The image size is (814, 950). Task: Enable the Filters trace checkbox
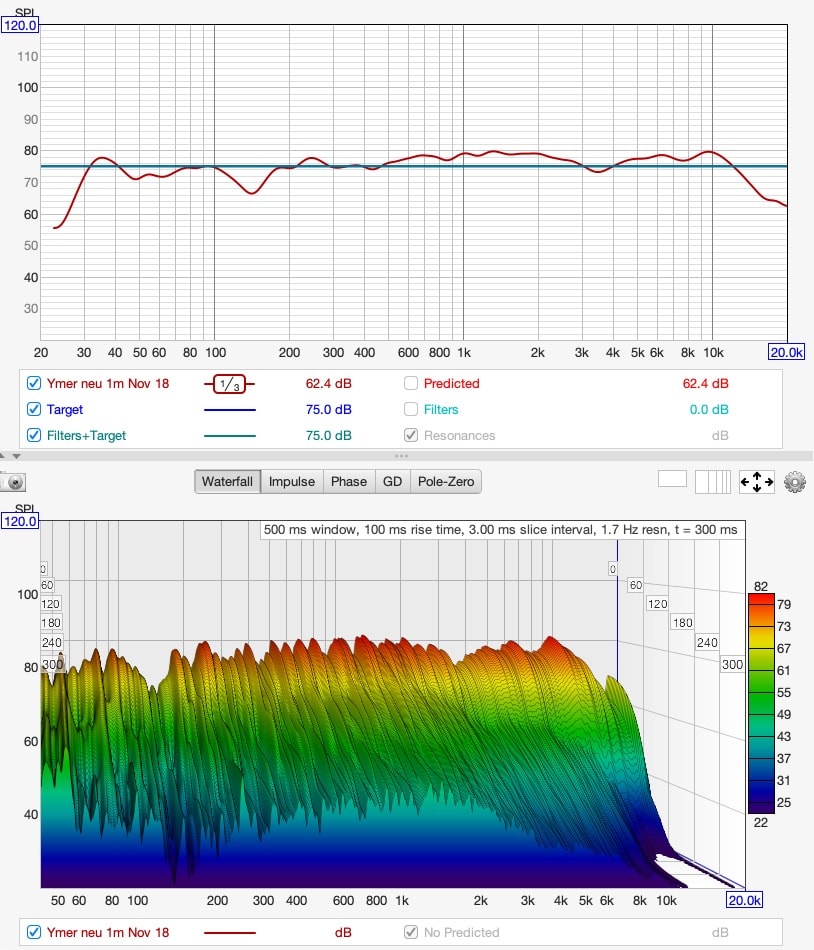point(411,409)
